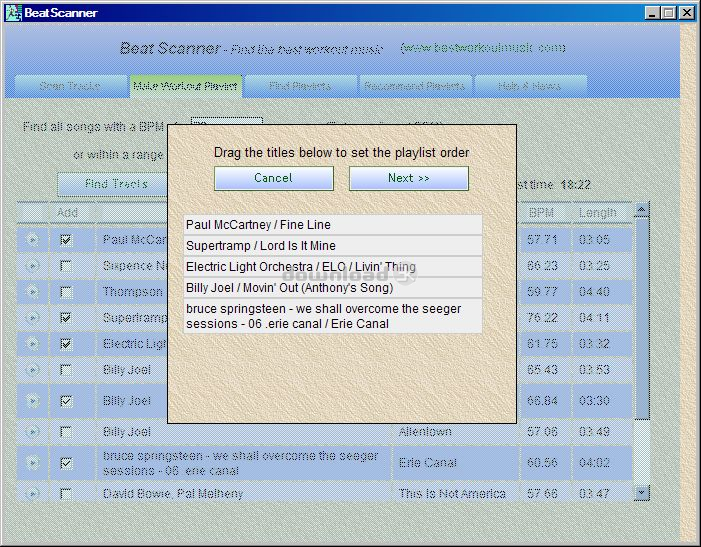Click the Find Tracks button

point(112,184)
